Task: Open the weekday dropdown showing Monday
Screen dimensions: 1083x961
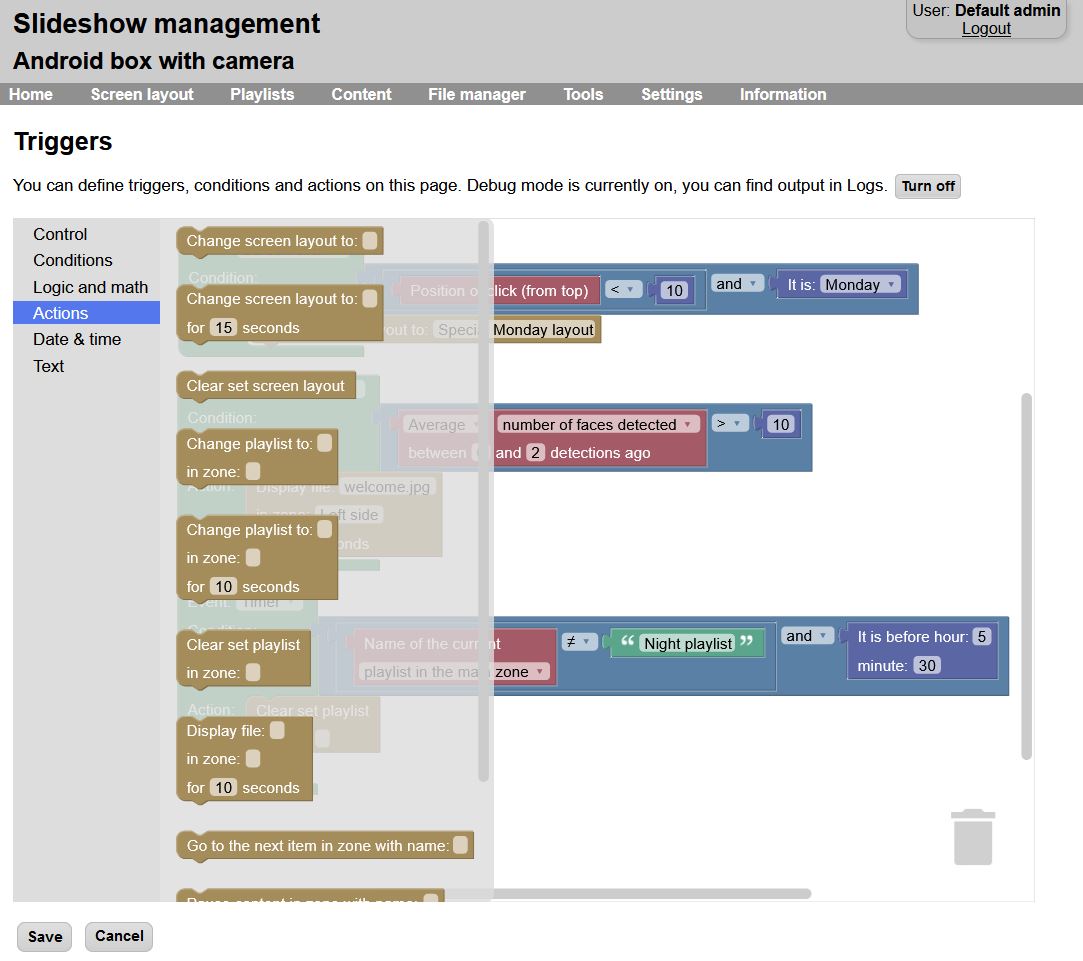Action: (861, 285)
